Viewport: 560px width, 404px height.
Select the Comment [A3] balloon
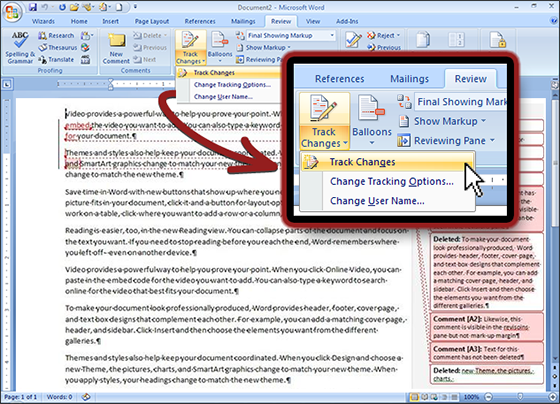(487, 353)
